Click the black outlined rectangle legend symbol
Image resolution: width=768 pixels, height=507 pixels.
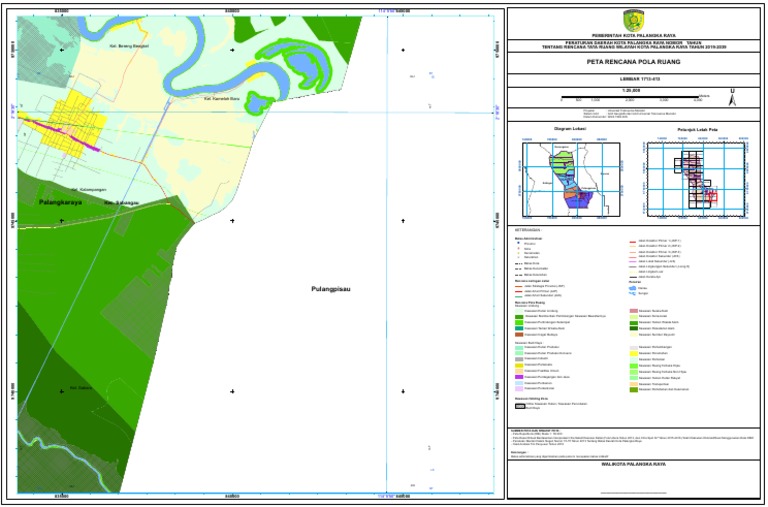point(520,406)
